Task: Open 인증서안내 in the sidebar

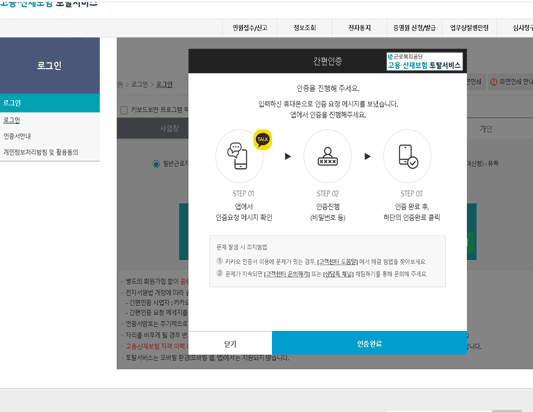Action: pyautogui.click(x=17, y=136)
